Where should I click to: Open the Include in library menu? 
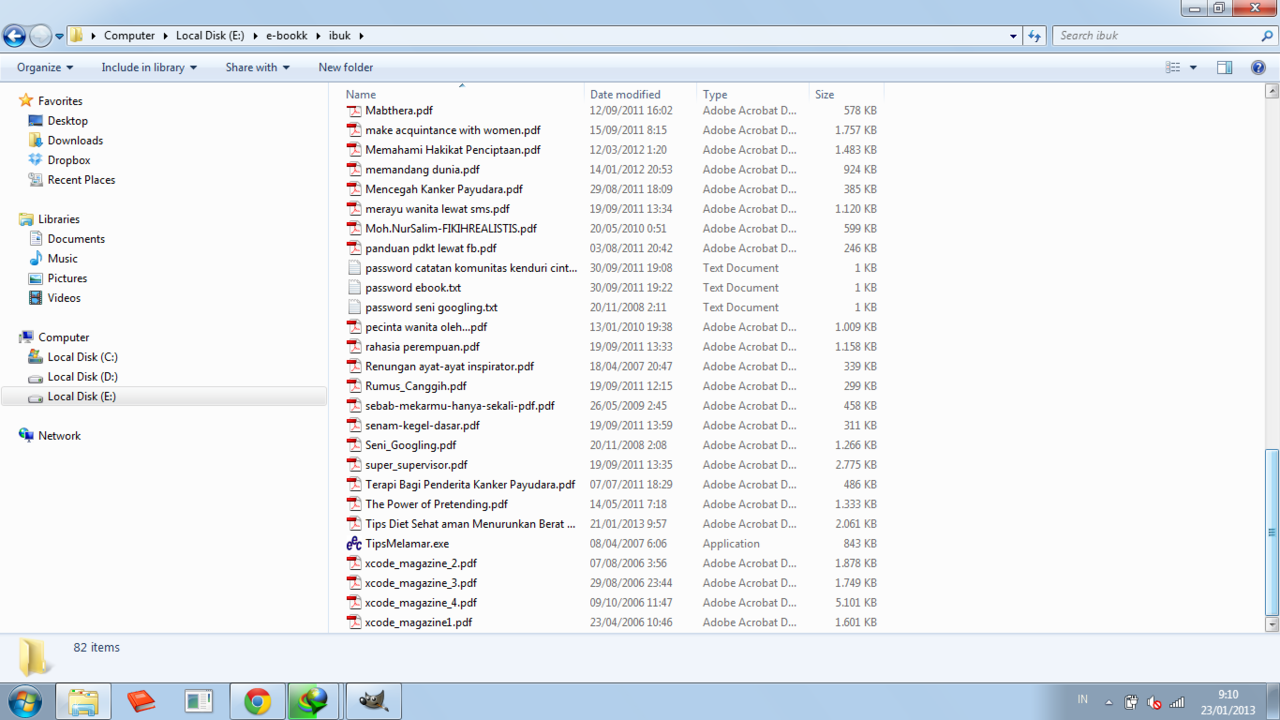click(149, 68)
